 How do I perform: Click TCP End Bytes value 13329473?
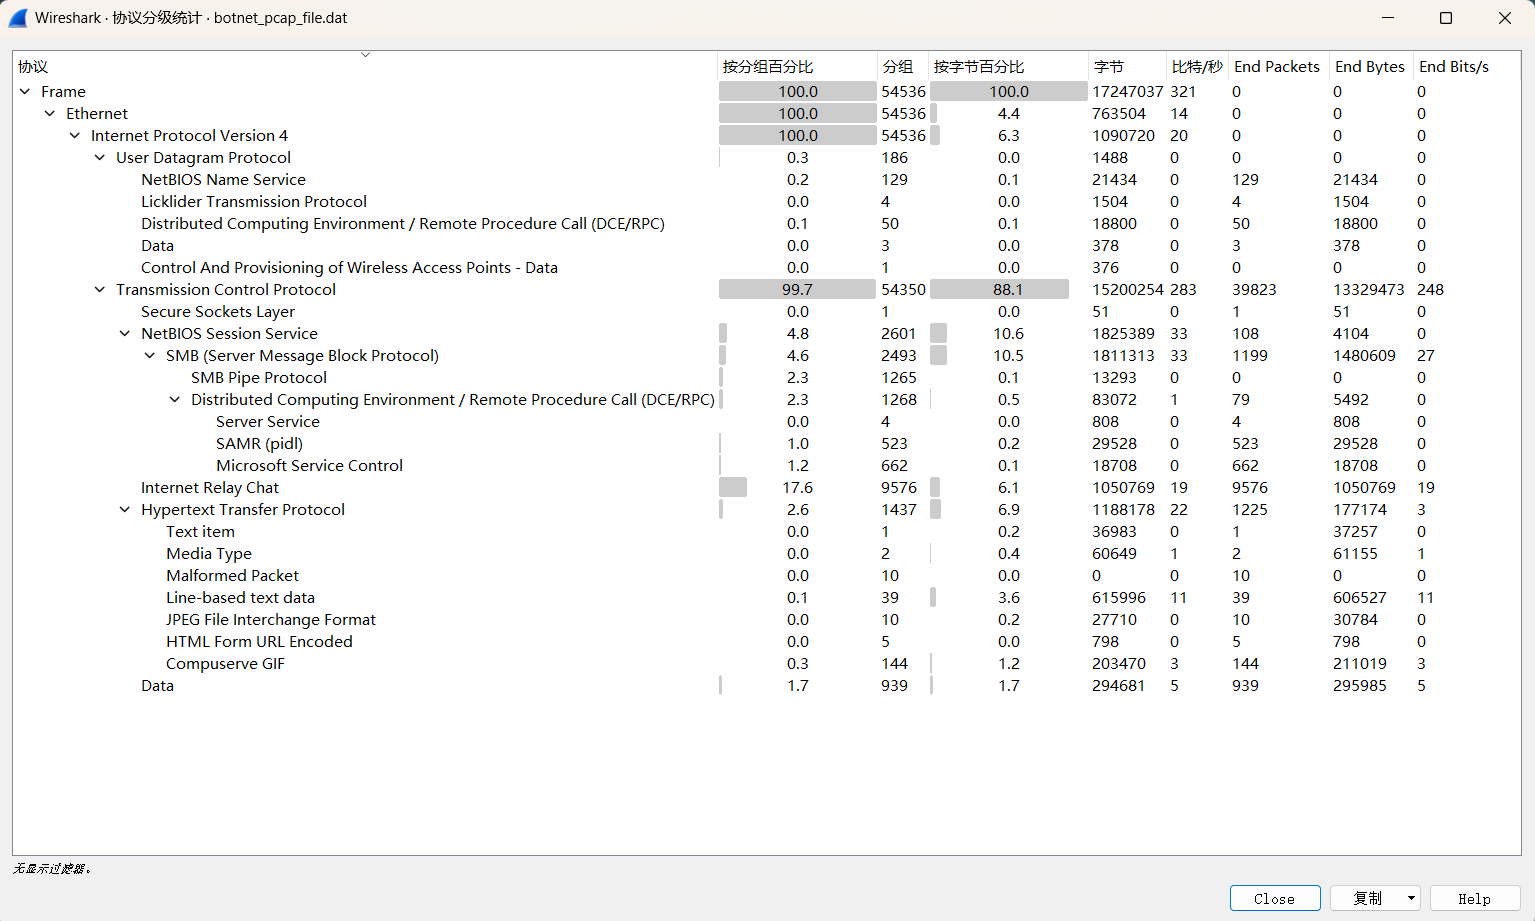(x=1369, y=290)
